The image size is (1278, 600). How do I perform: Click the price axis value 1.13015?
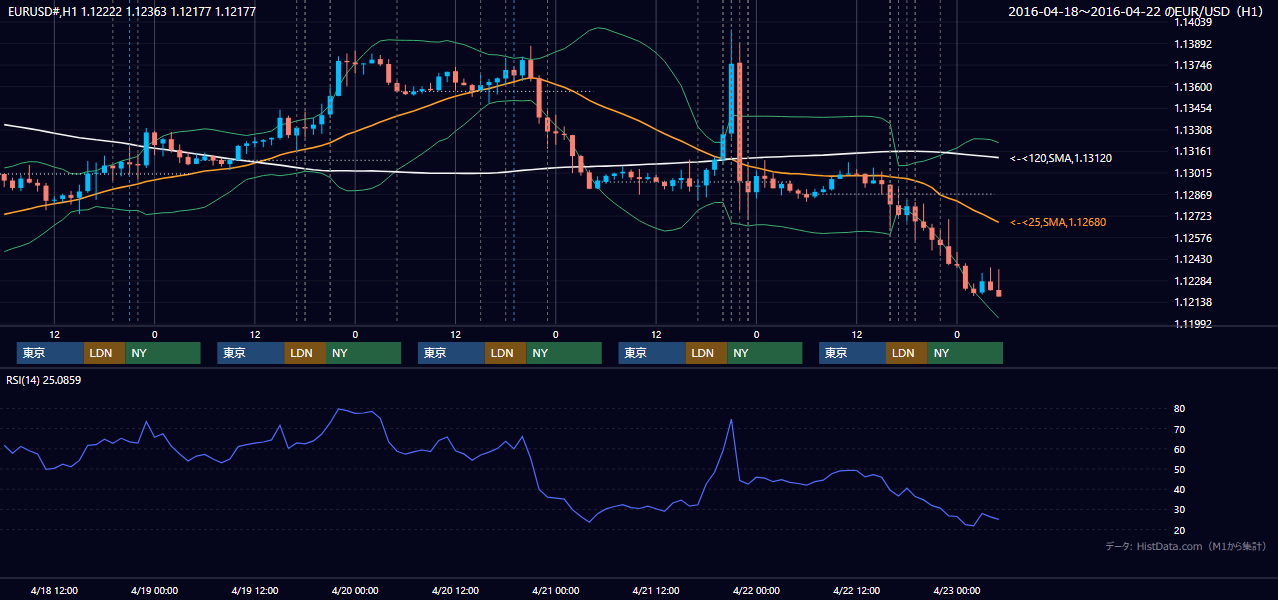point(1193,173)
